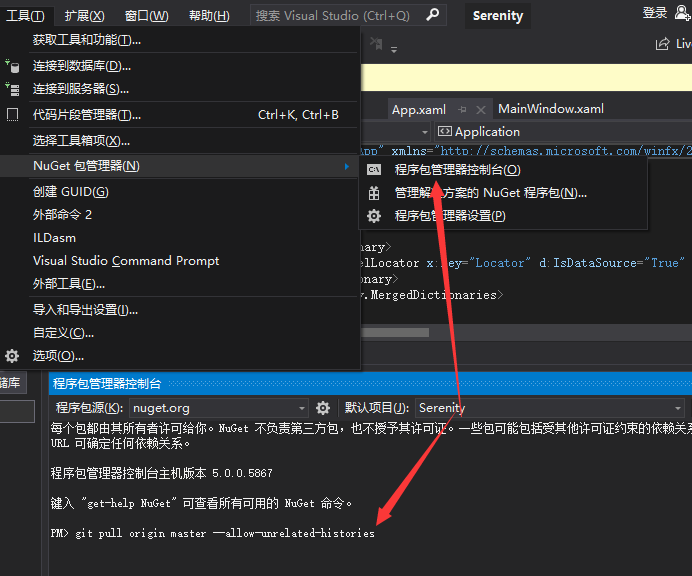Select 获取工具和功能(T)... menu entry
Image resolution: width=692 pixels, height=576 pixels.
pos(178,40)
